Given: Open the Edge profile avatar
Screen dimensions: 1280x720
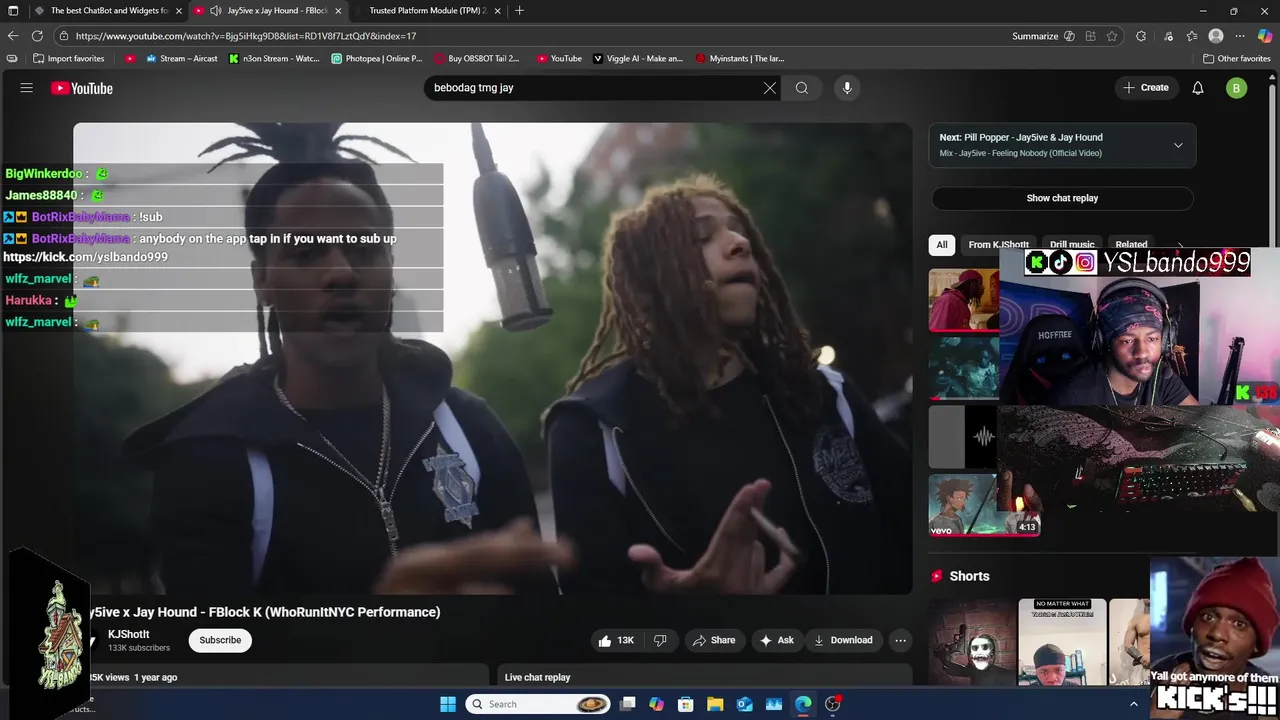Looking at the screenshot, I should coord(1216,36).
